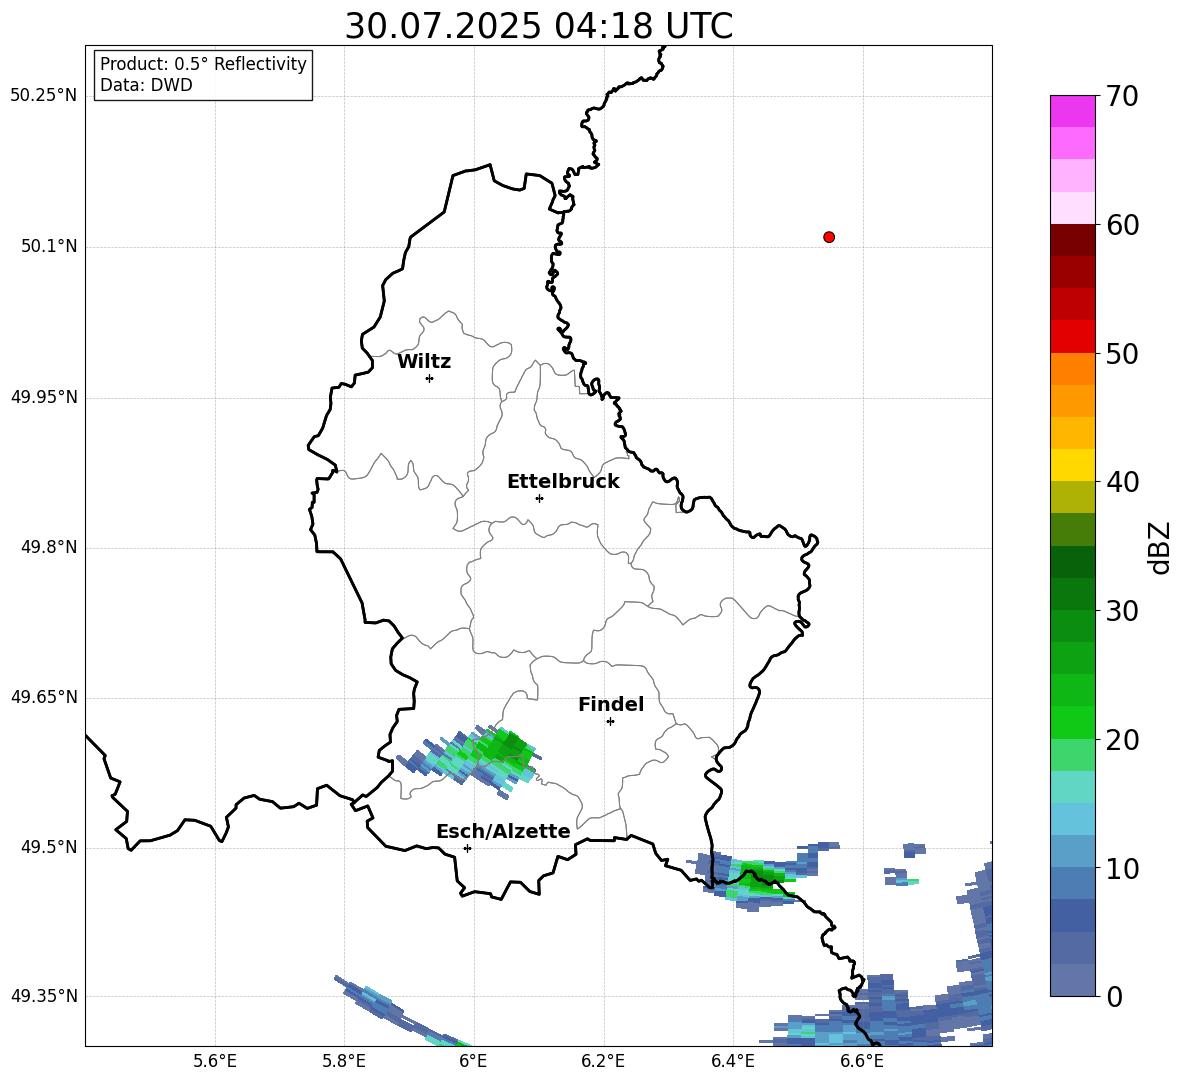Click the '5.6°E' longitude label
The height and width of the screenshot is (1081, 1184).
tap(215, 1061)
